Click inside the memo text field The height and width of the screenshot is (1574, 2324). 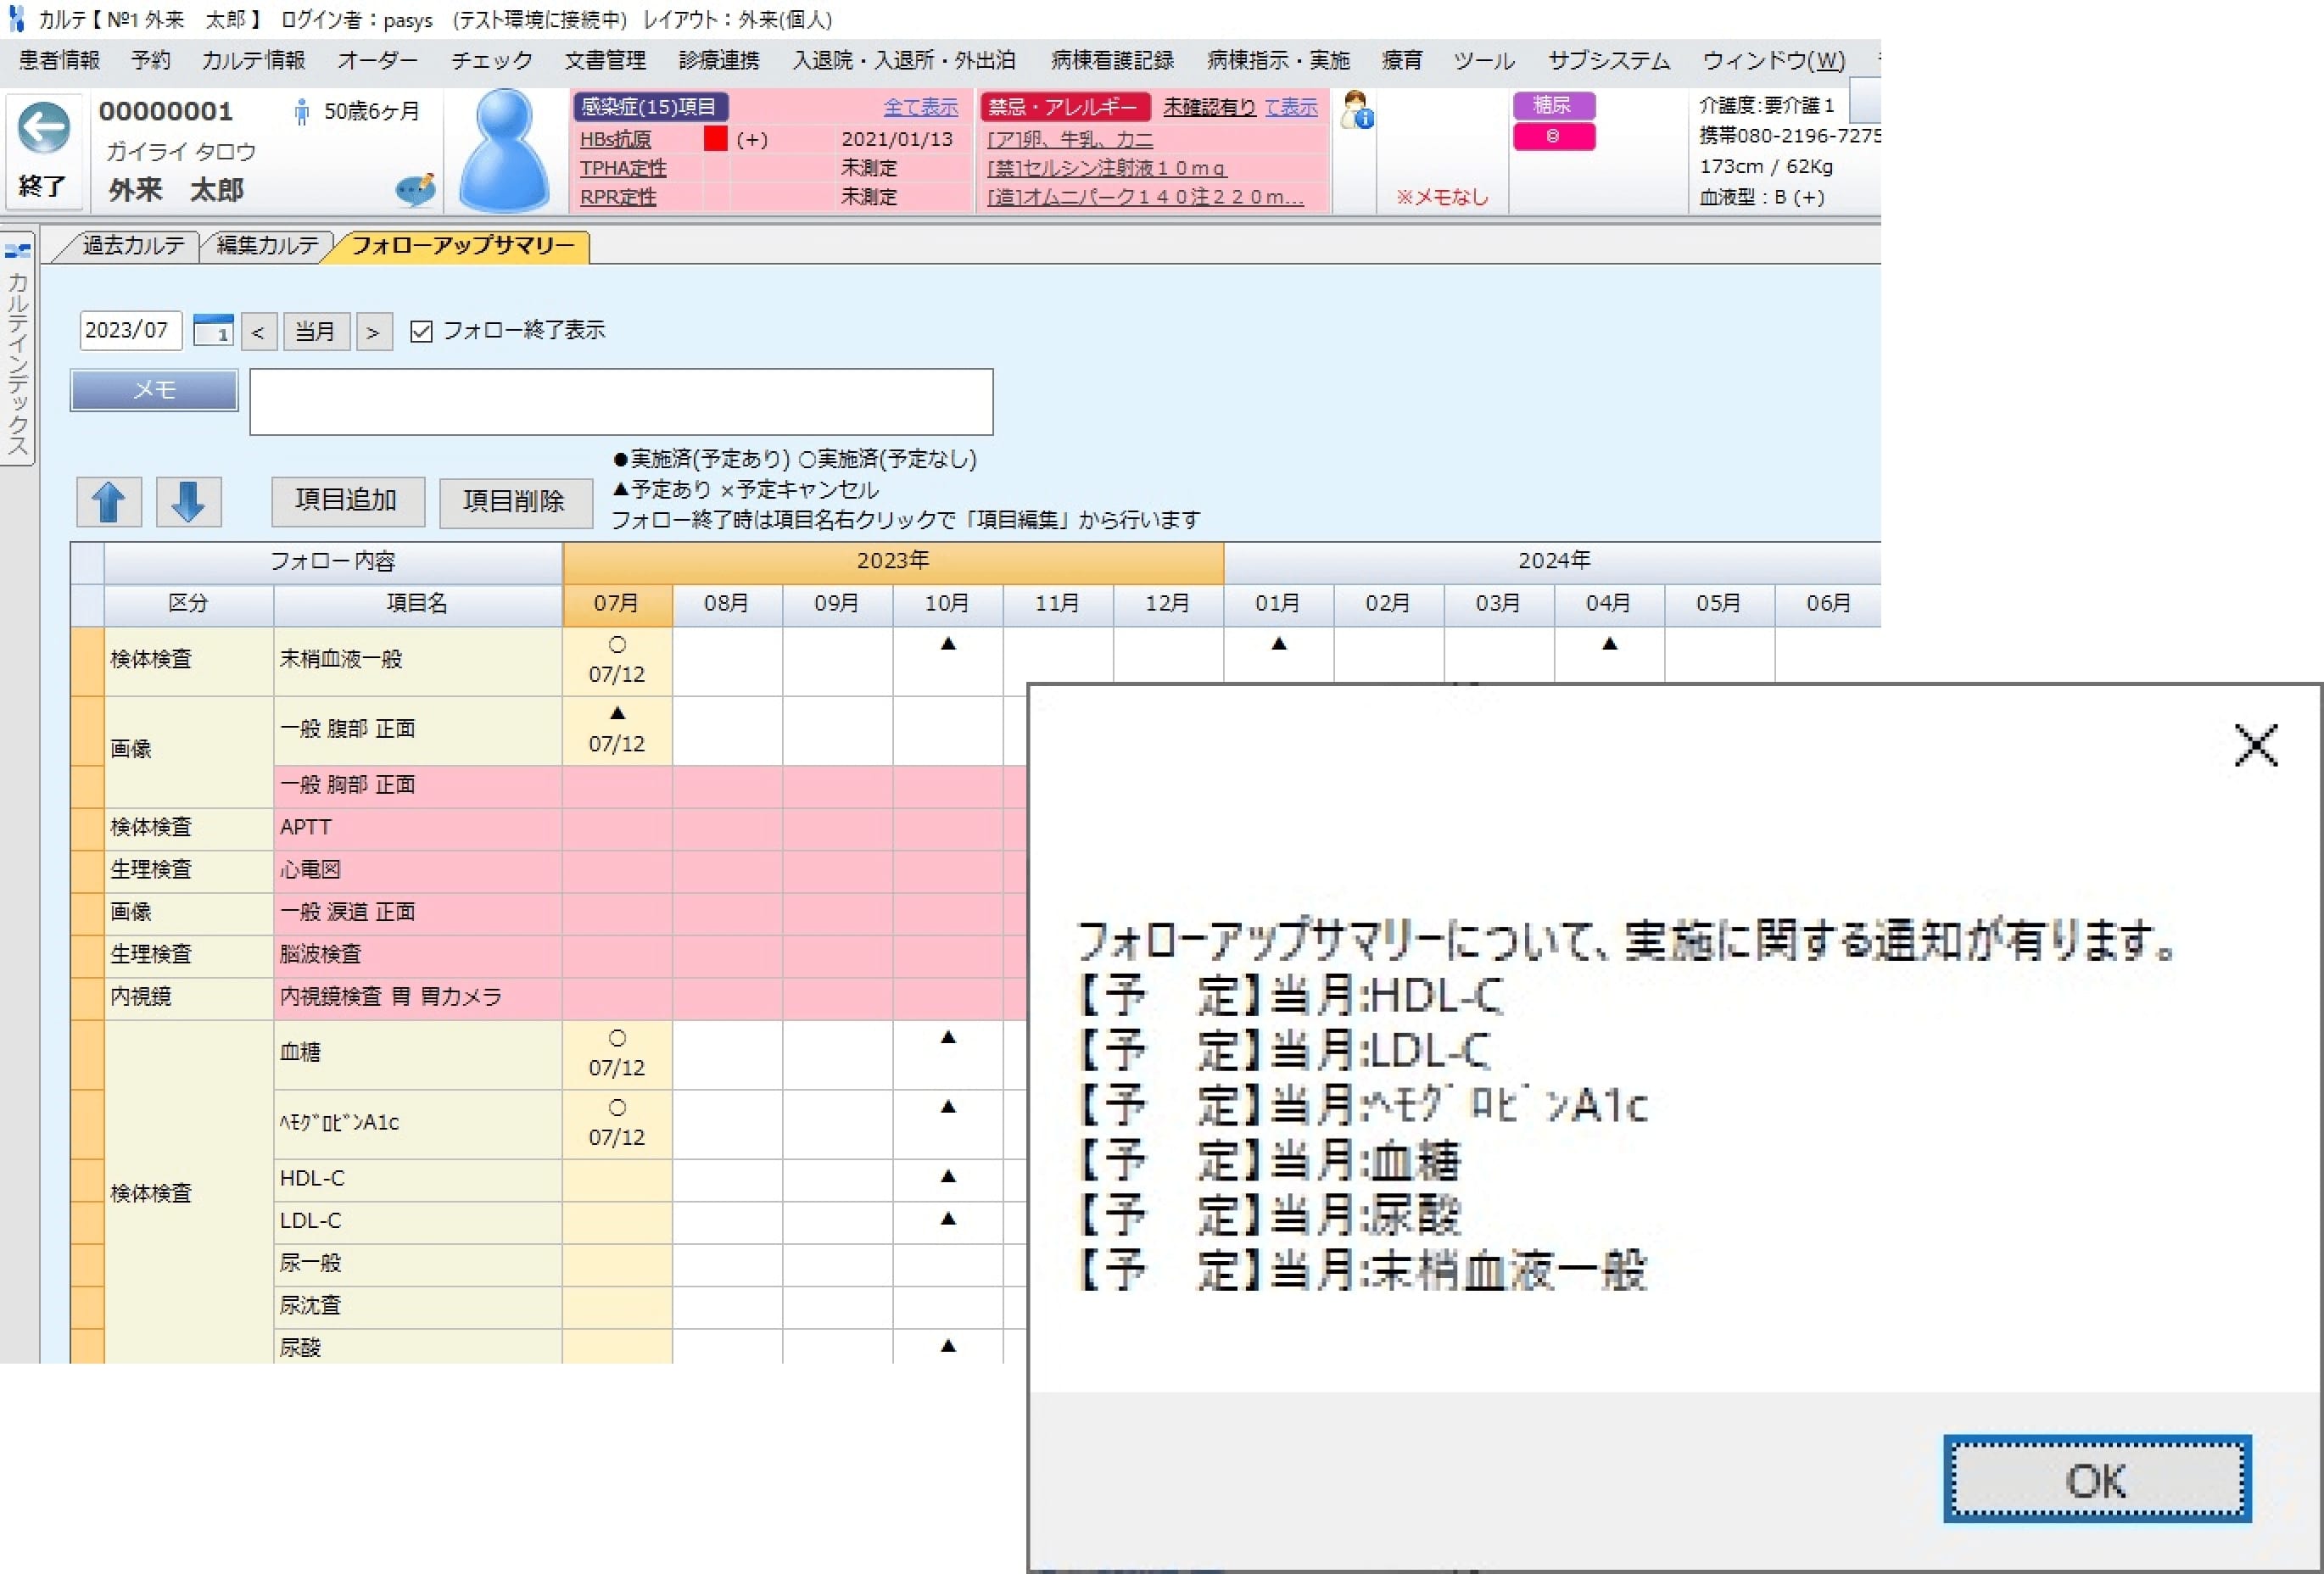(620, 400)
